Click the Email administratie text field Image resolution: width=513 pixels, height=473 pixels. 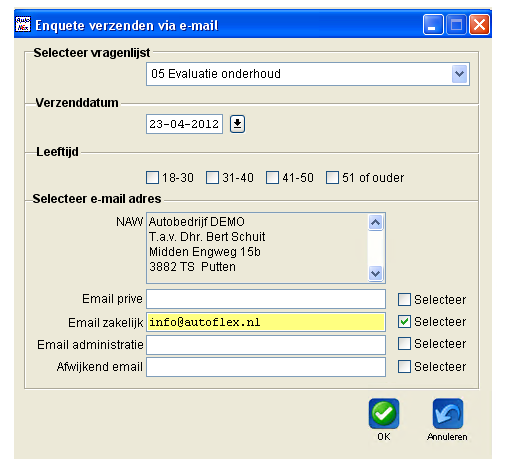click(x=266, y=345)
